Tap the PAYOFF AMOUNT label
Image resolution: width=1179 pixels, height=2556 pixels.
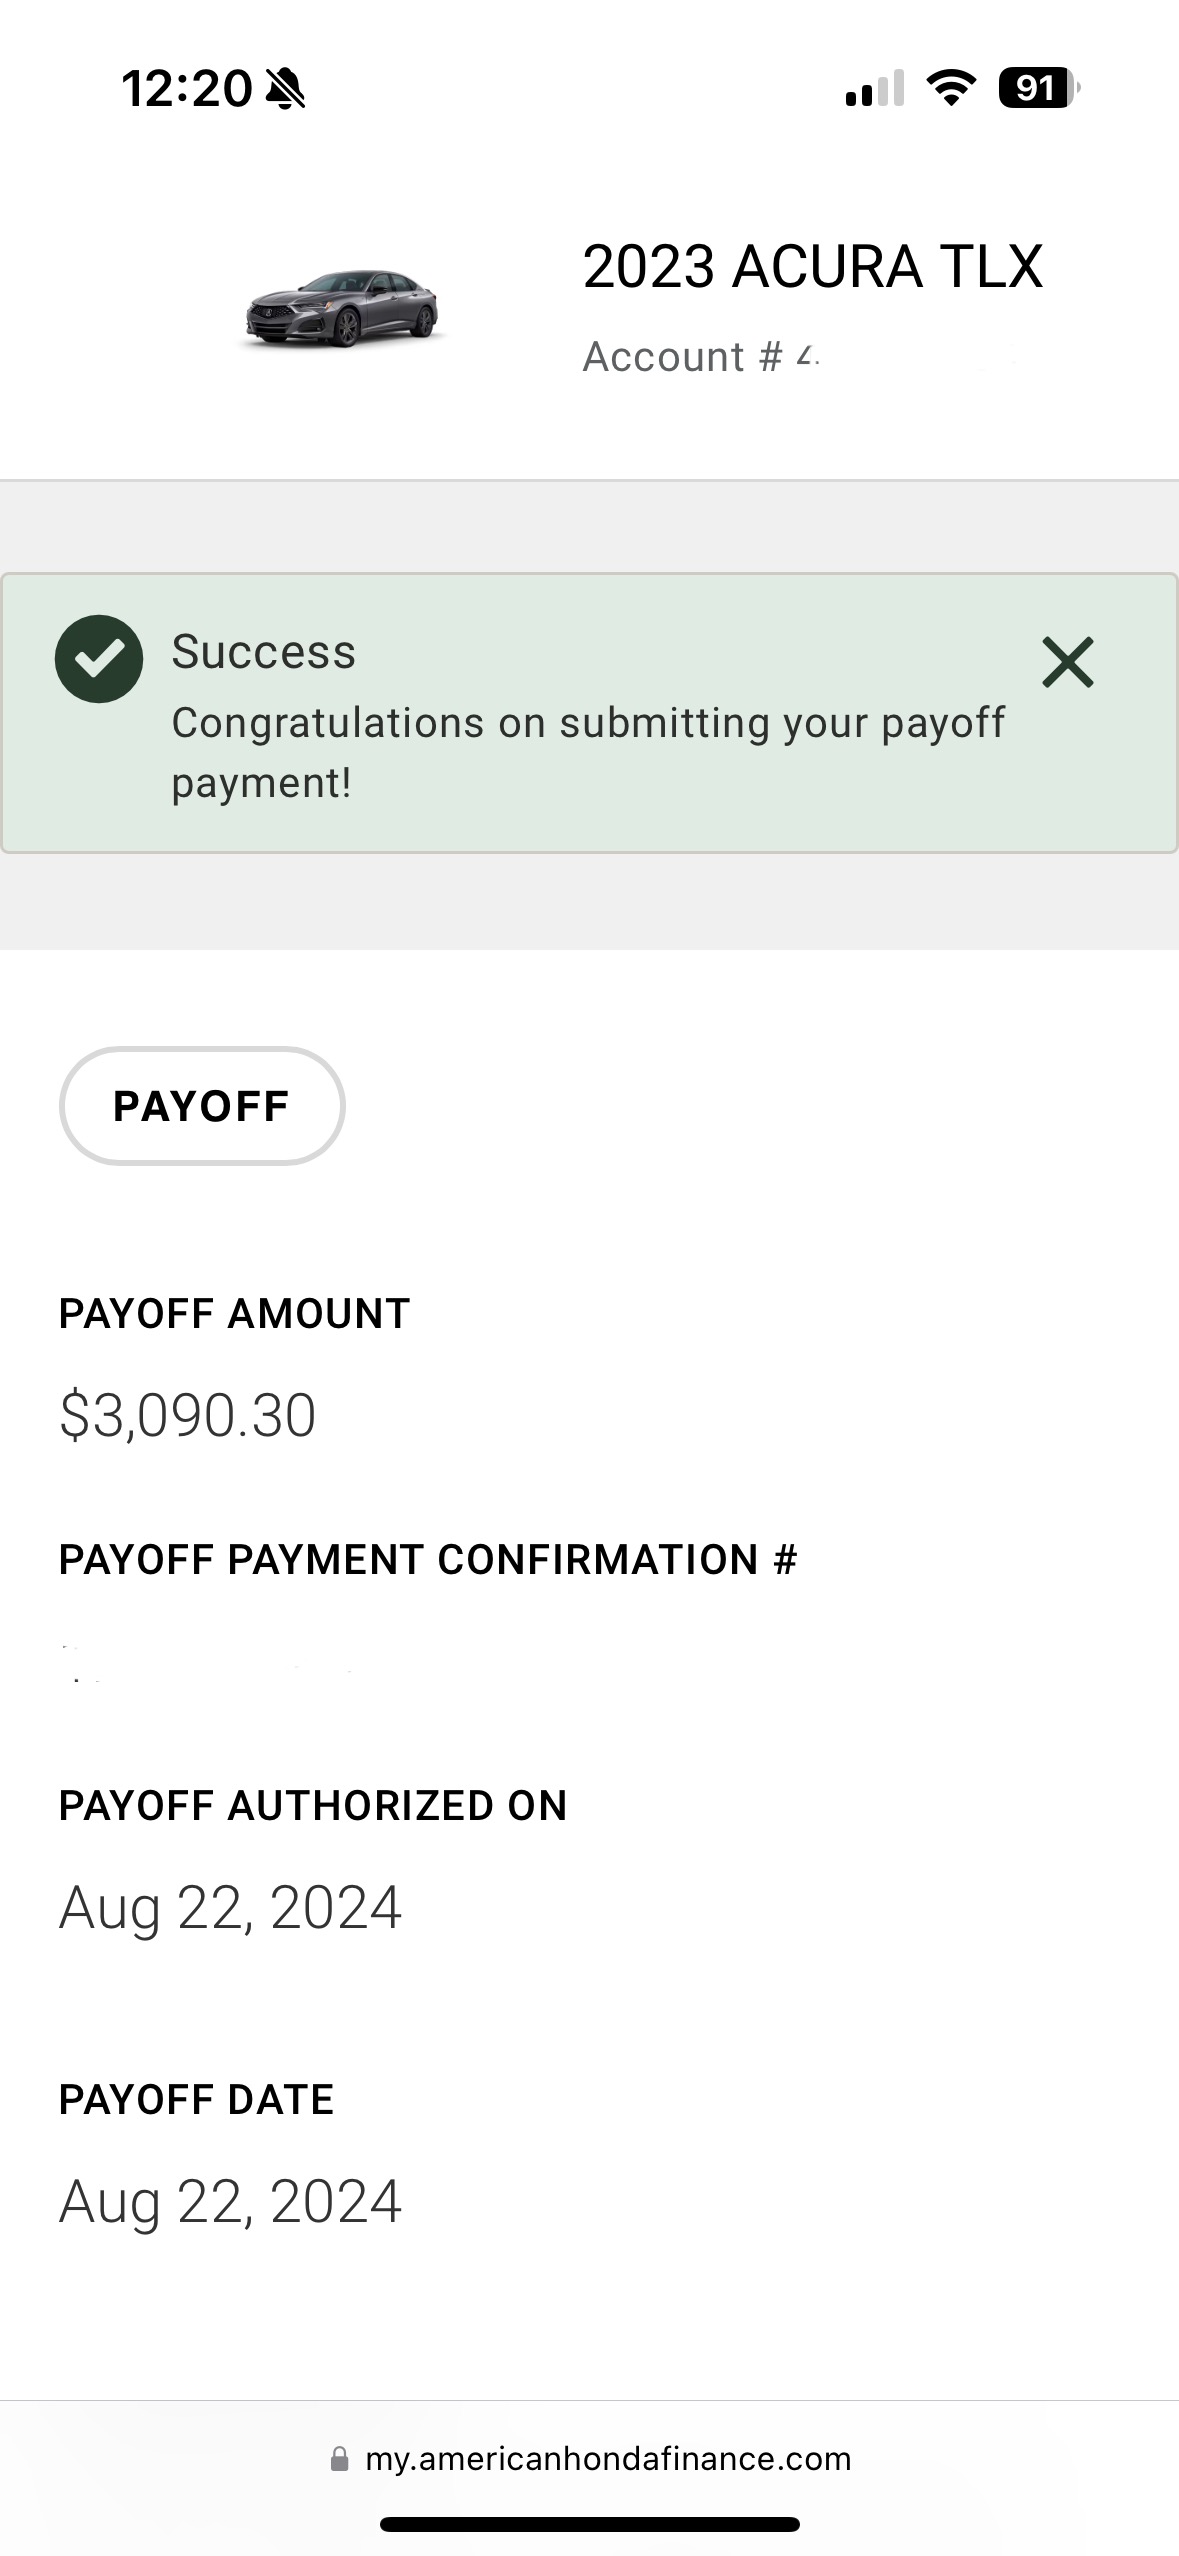point(235,1314)
